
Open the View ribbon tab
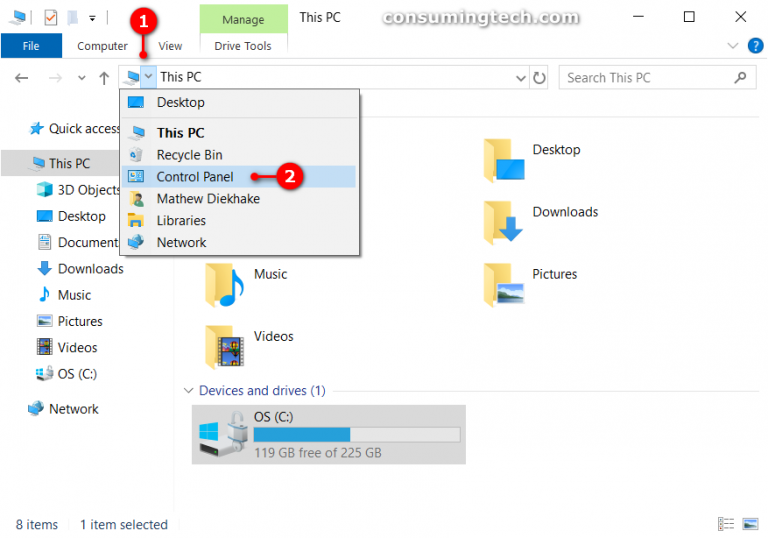point(170,46)
